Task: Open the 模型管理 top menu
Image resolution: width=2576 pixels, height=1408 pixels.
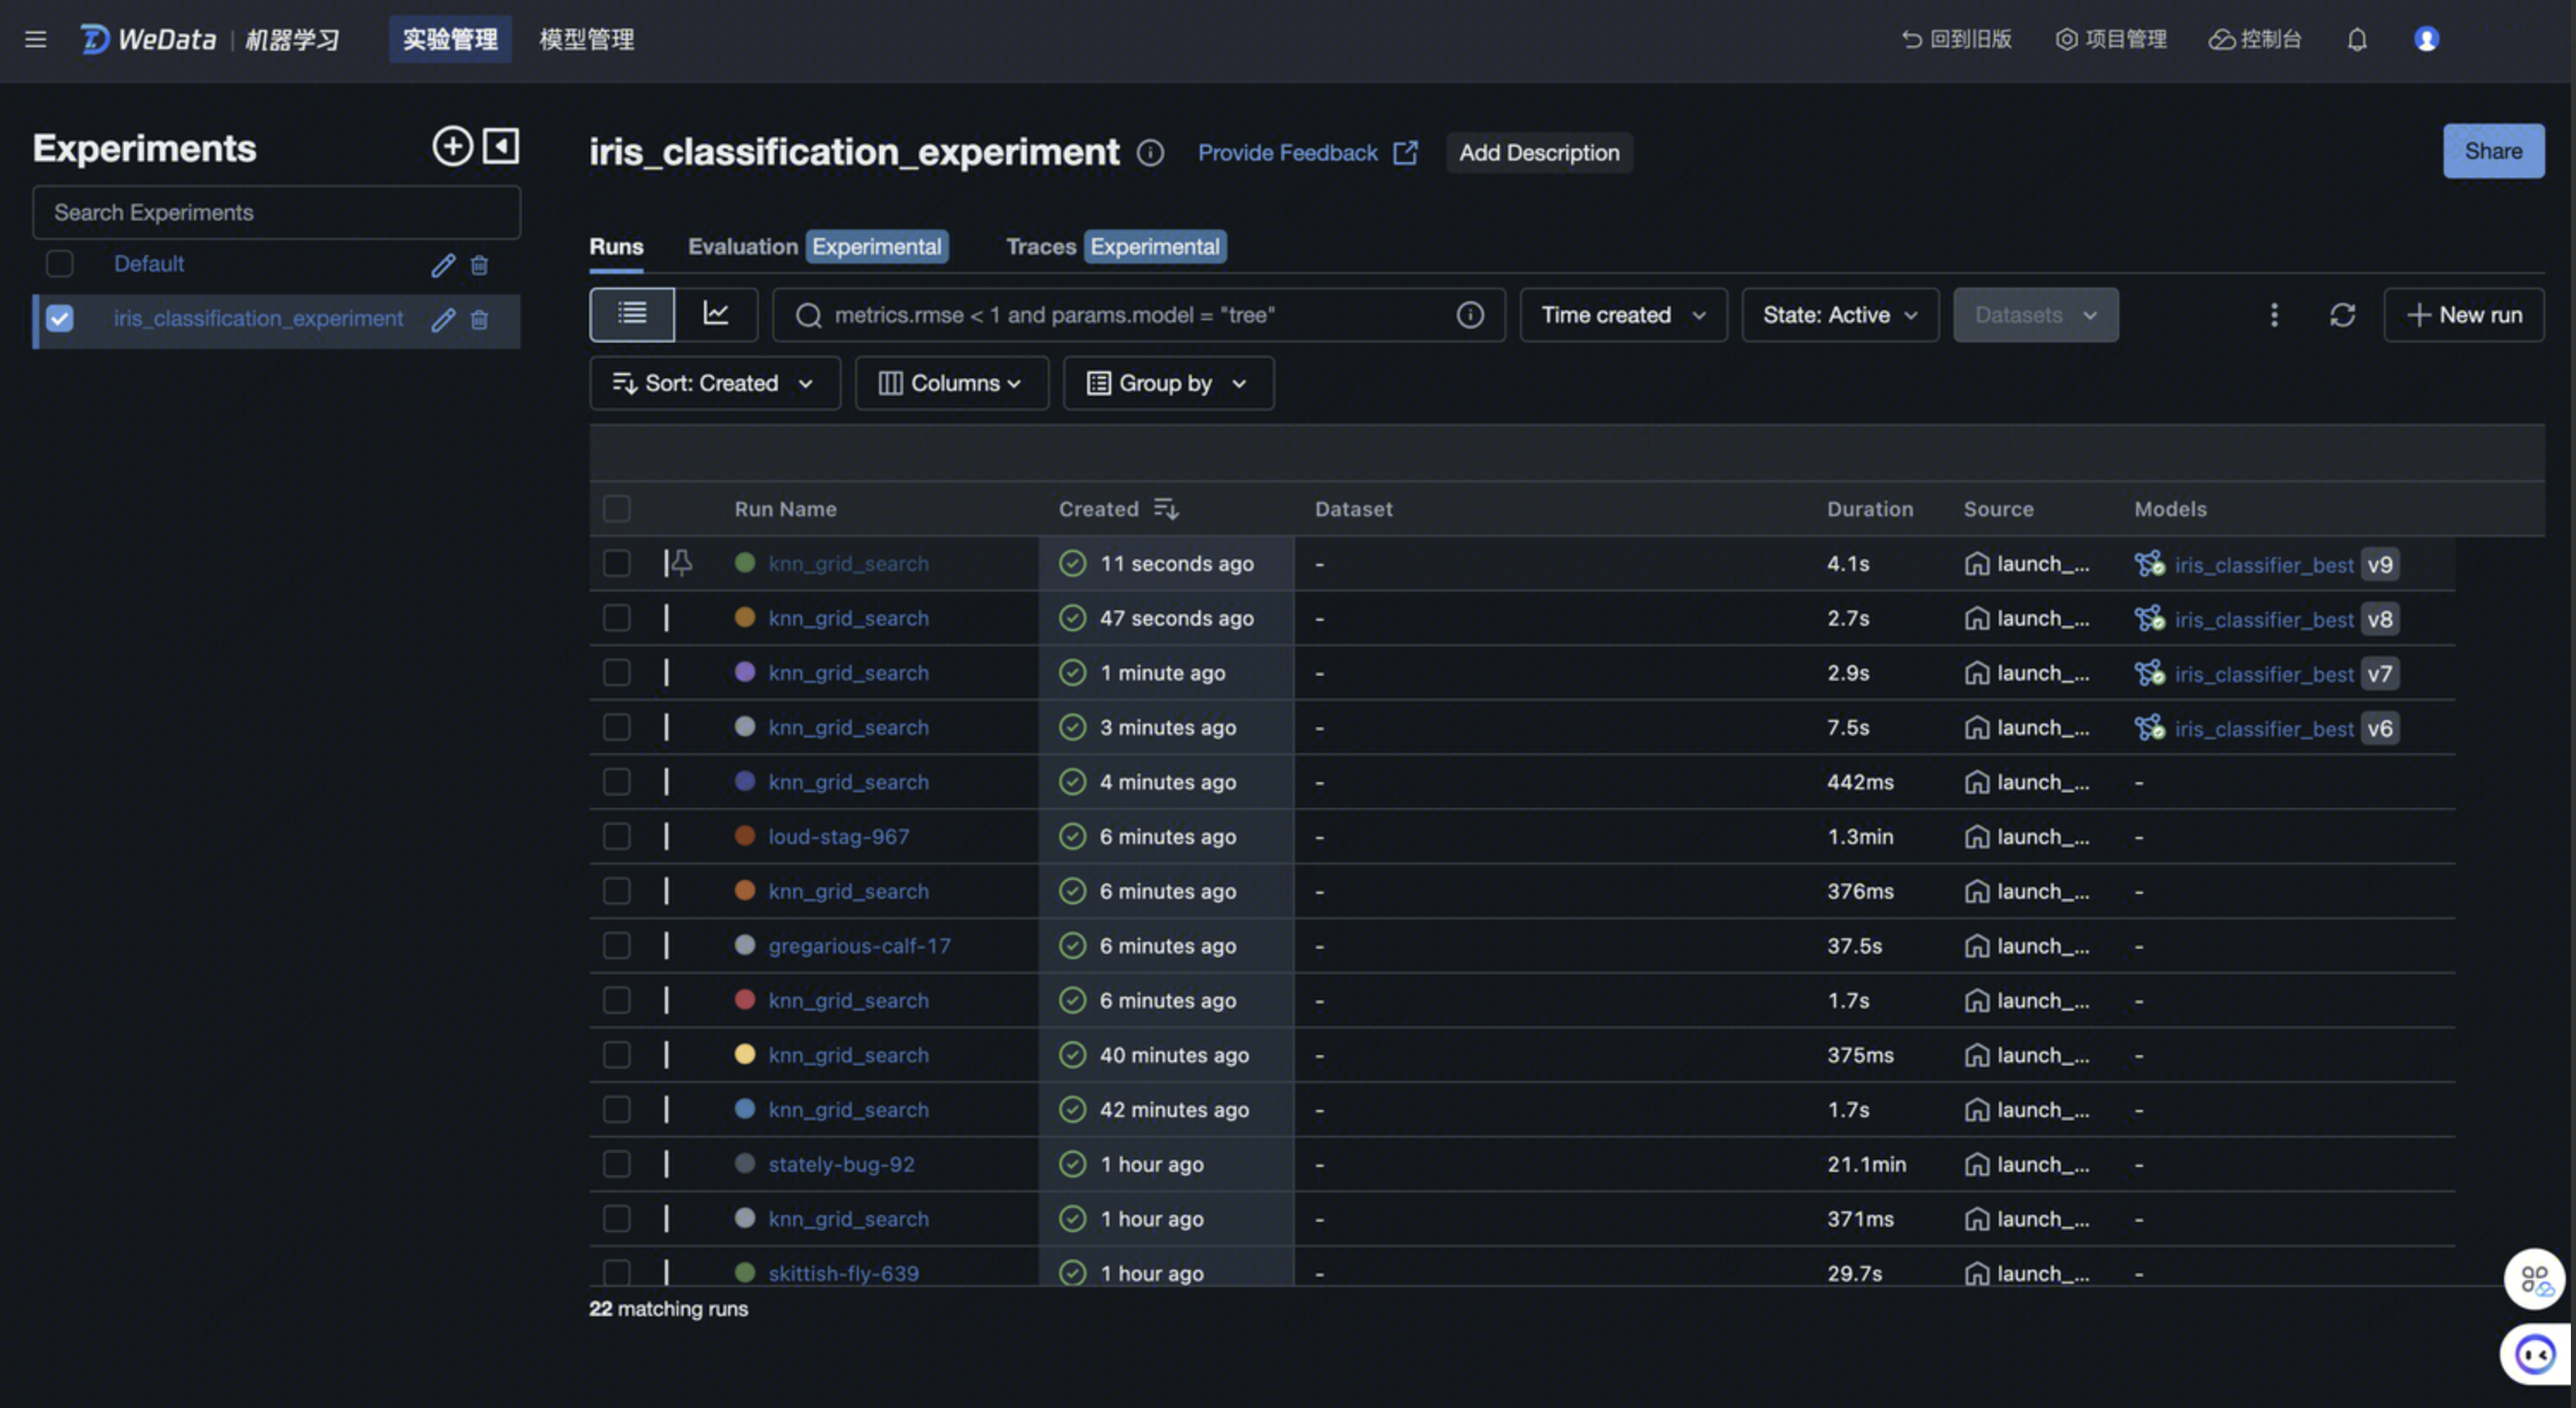Action: coord(586,39)
